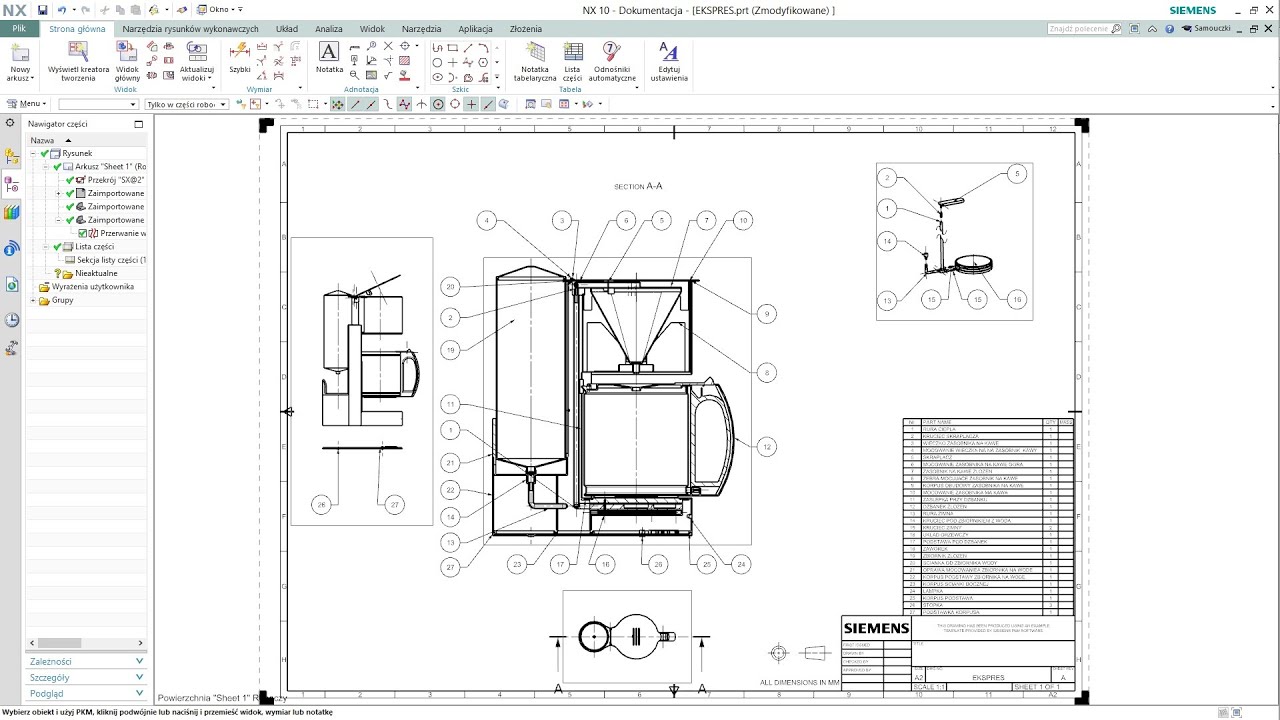Select the Notatka (Note) annotation tool
1280x720 pixels.
[x=329, y=51]
